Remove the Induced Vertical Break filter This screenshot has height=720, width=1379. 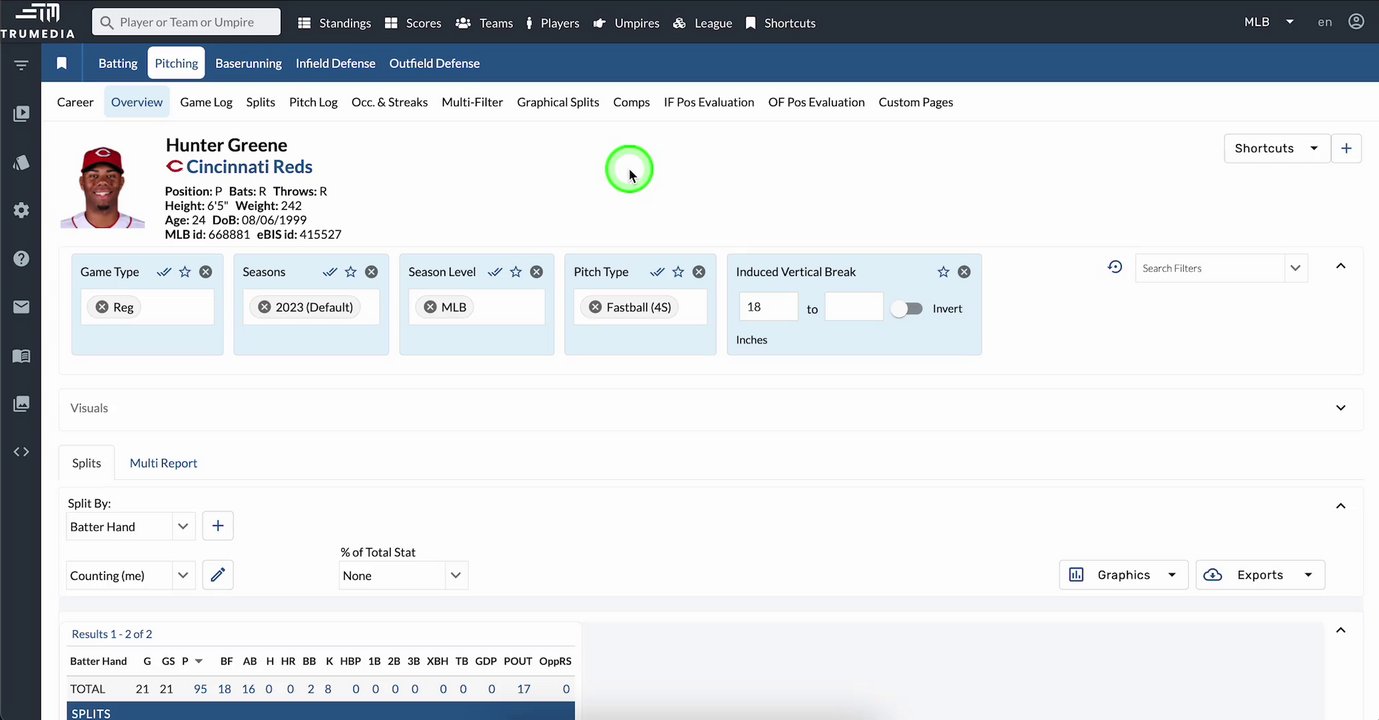964,272
